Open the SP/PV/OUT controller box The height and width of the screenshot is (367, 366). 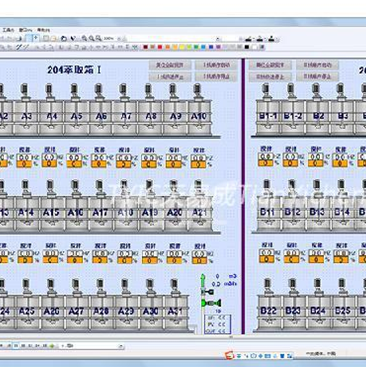217,324
